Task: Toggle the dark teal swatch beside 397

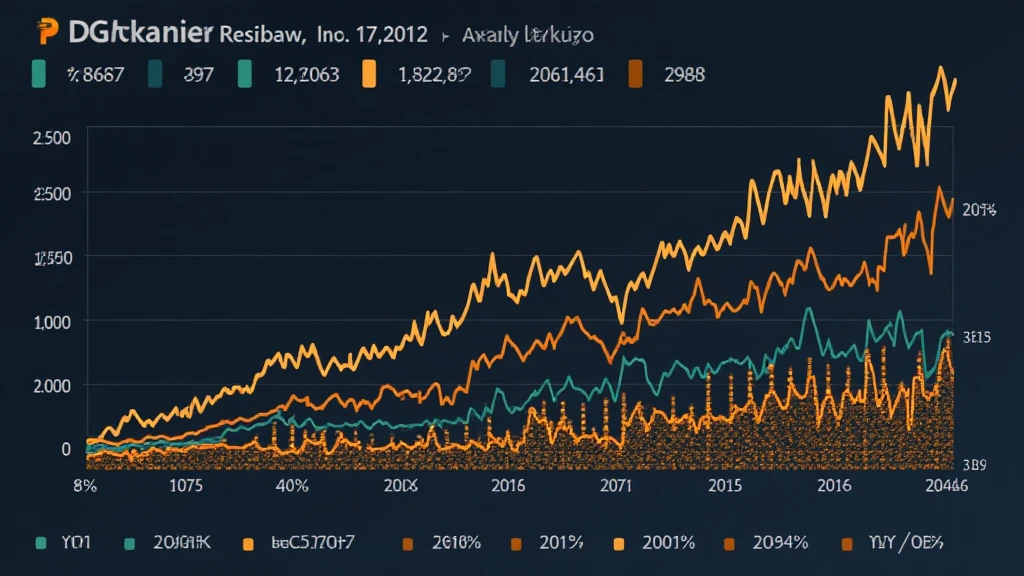Action: 155,72
